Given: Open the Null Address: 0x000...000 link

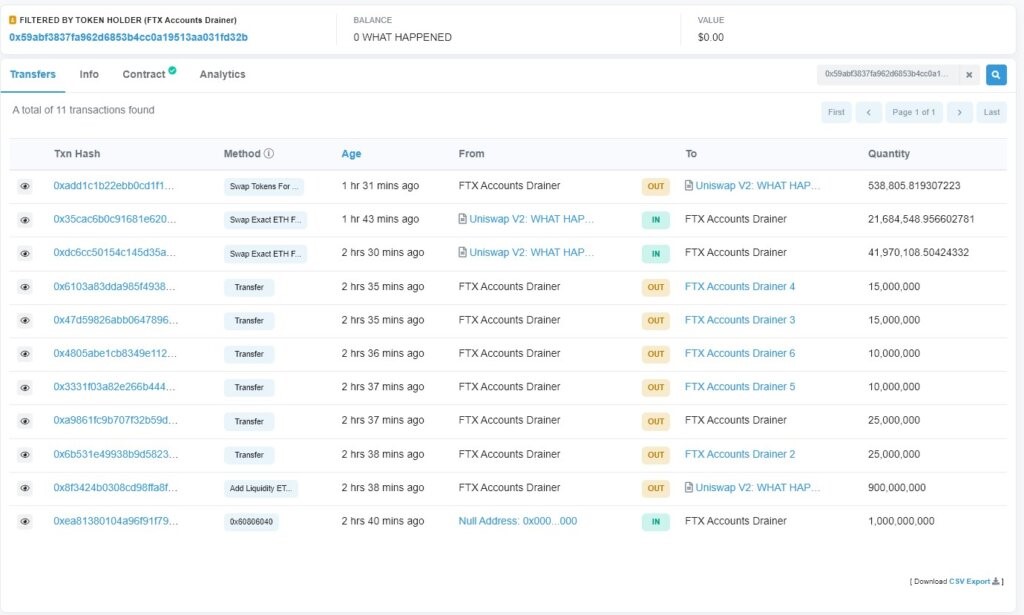Looking at the screenshot, I should pos(518,521).
